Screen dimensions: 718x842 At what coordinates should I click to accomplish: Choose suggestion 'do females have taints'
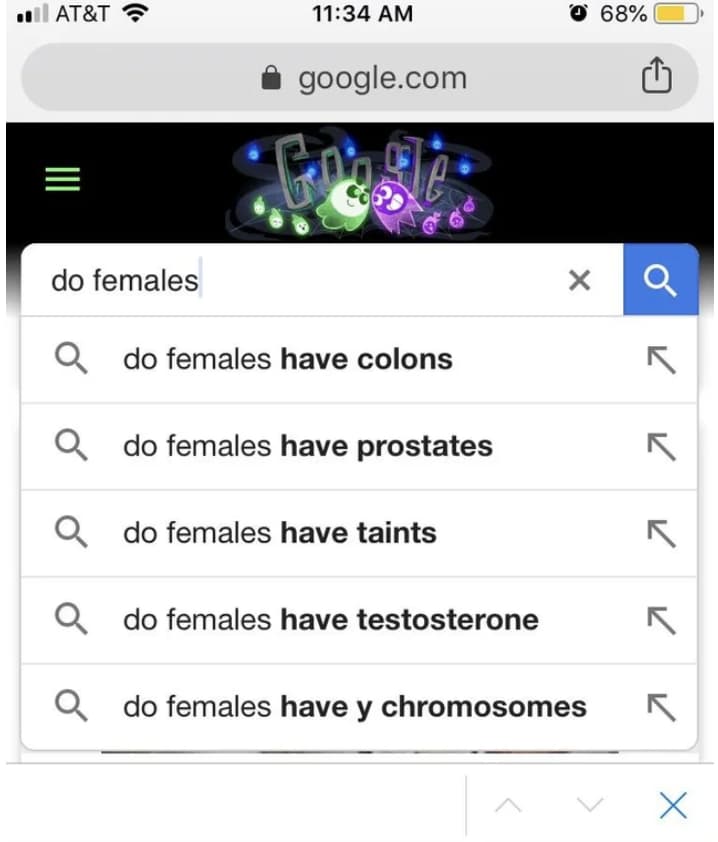pyautogui.click(x=280, y=533)
